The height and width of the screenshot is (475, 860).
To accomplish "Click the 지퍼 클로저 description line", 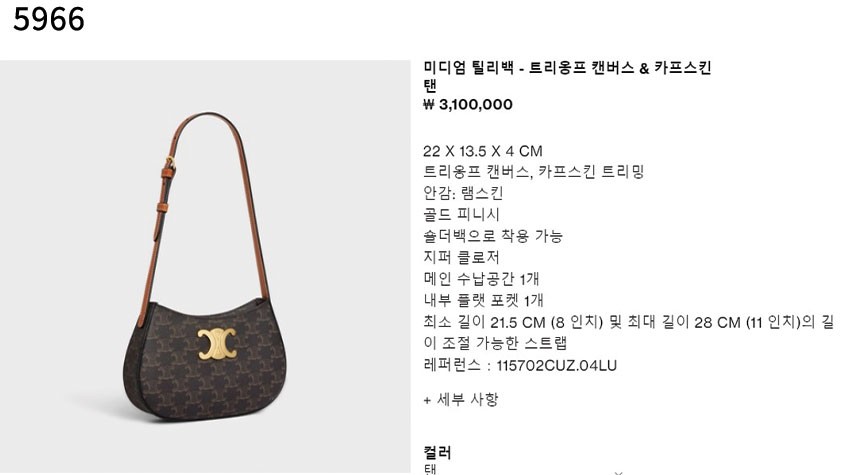I will [461, 257].
